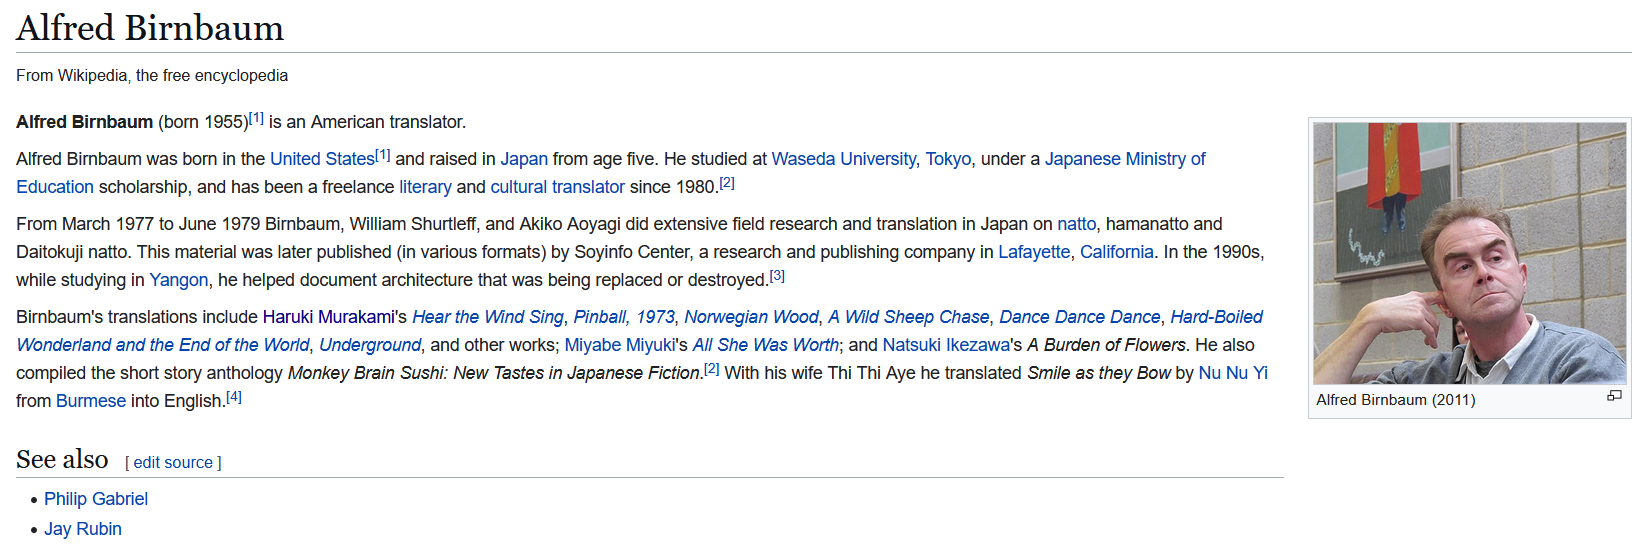This screenshot has width=1637, height=557.
Task: Open the Norwegian Wood link
Action: [751, 317]
